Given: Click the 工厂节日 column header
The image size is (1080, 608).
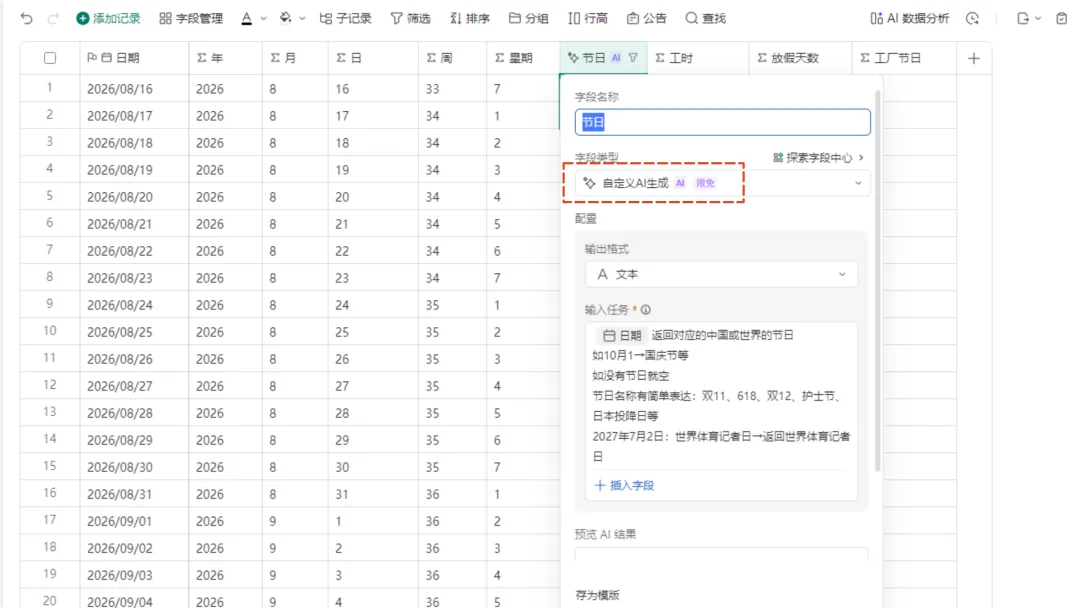Looking at the screenshot, I should [904, 58].
